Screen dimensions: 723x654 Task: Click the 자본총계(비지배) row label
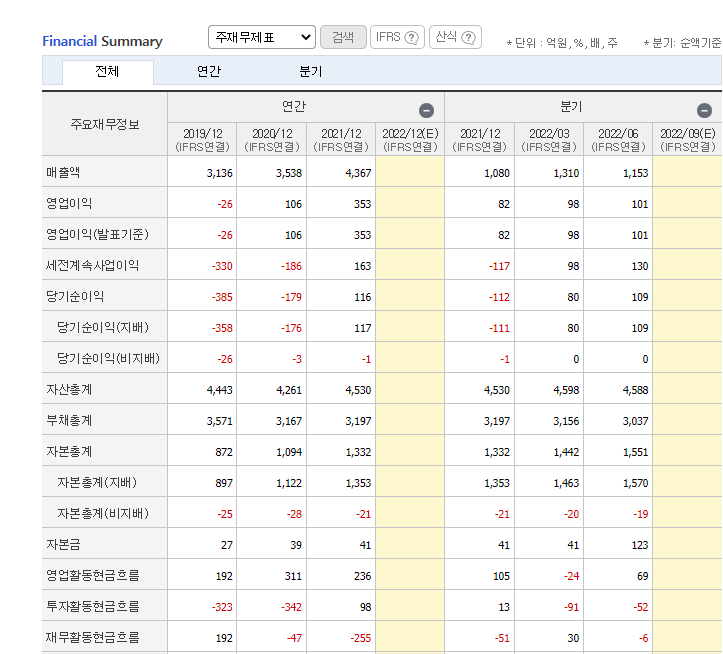(x=103, y=513)
